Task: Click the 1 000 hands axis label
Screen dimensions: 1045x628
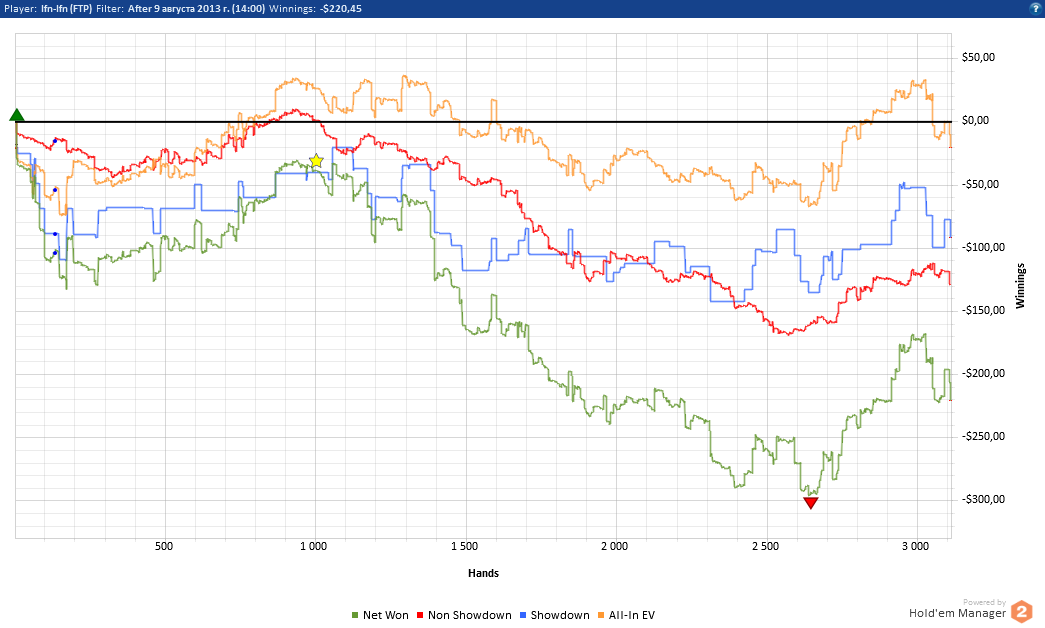Action: 313,546
